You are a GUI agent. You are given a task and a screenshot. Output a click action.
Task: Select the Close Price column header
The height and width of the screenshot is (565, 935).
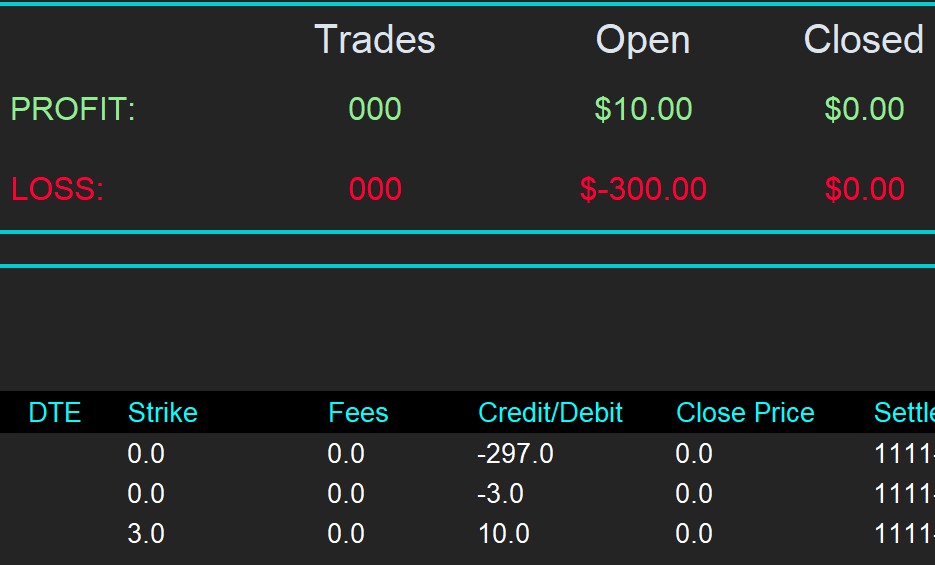(745, 413)
